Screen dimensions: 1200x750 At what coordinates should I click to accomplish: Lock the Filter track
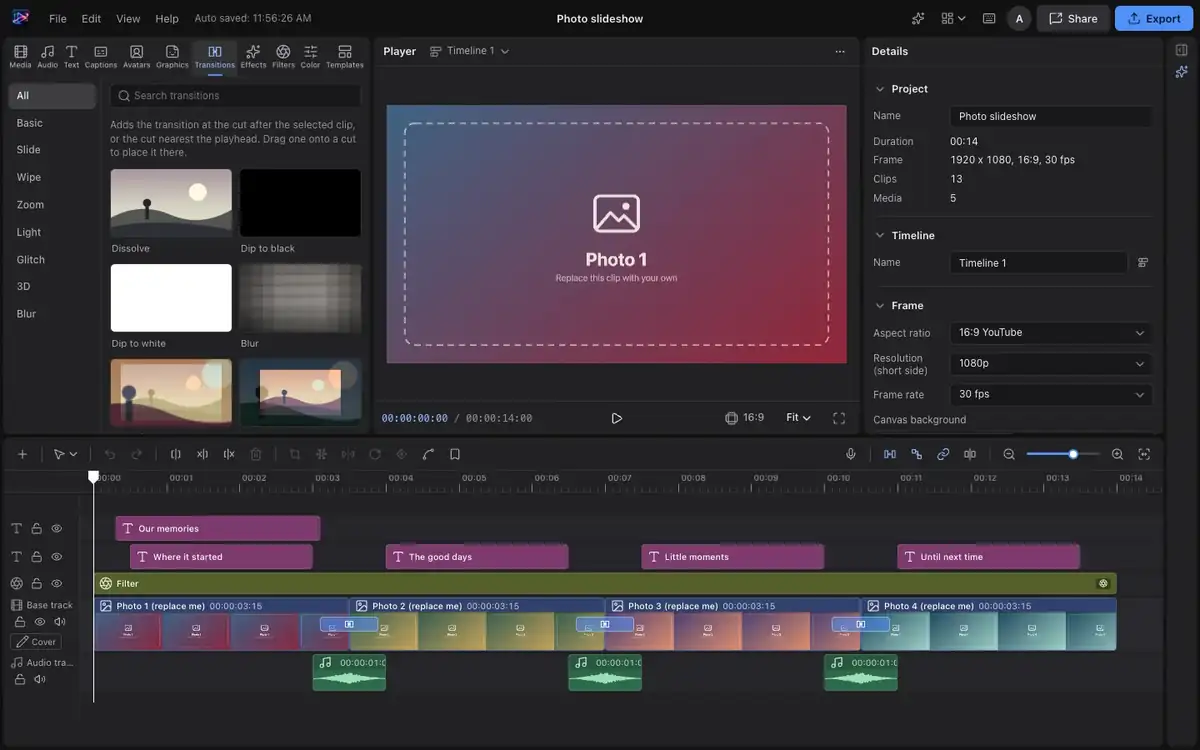[36, 583]
